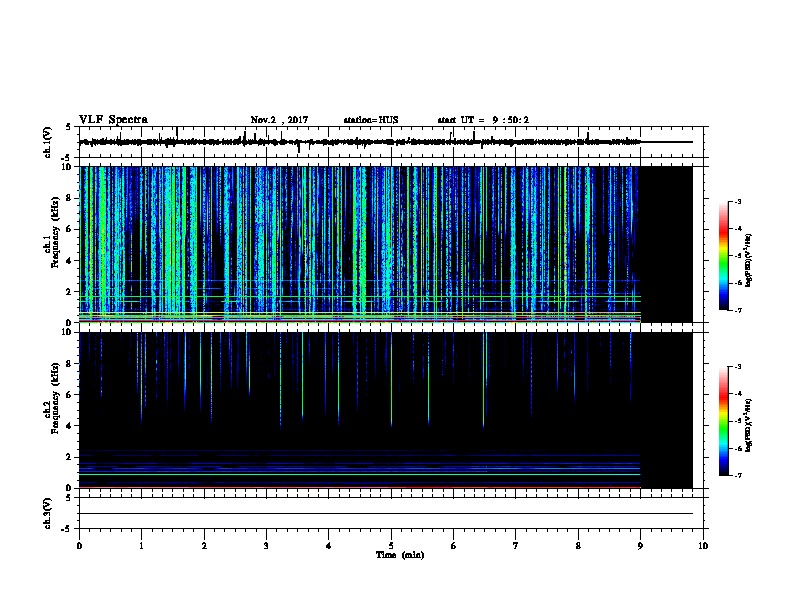Image resolution: width=792 pixels, height=612 pixels.
Task: Click the "ch.3(V)" axis label
Action: tap(48, 513)
